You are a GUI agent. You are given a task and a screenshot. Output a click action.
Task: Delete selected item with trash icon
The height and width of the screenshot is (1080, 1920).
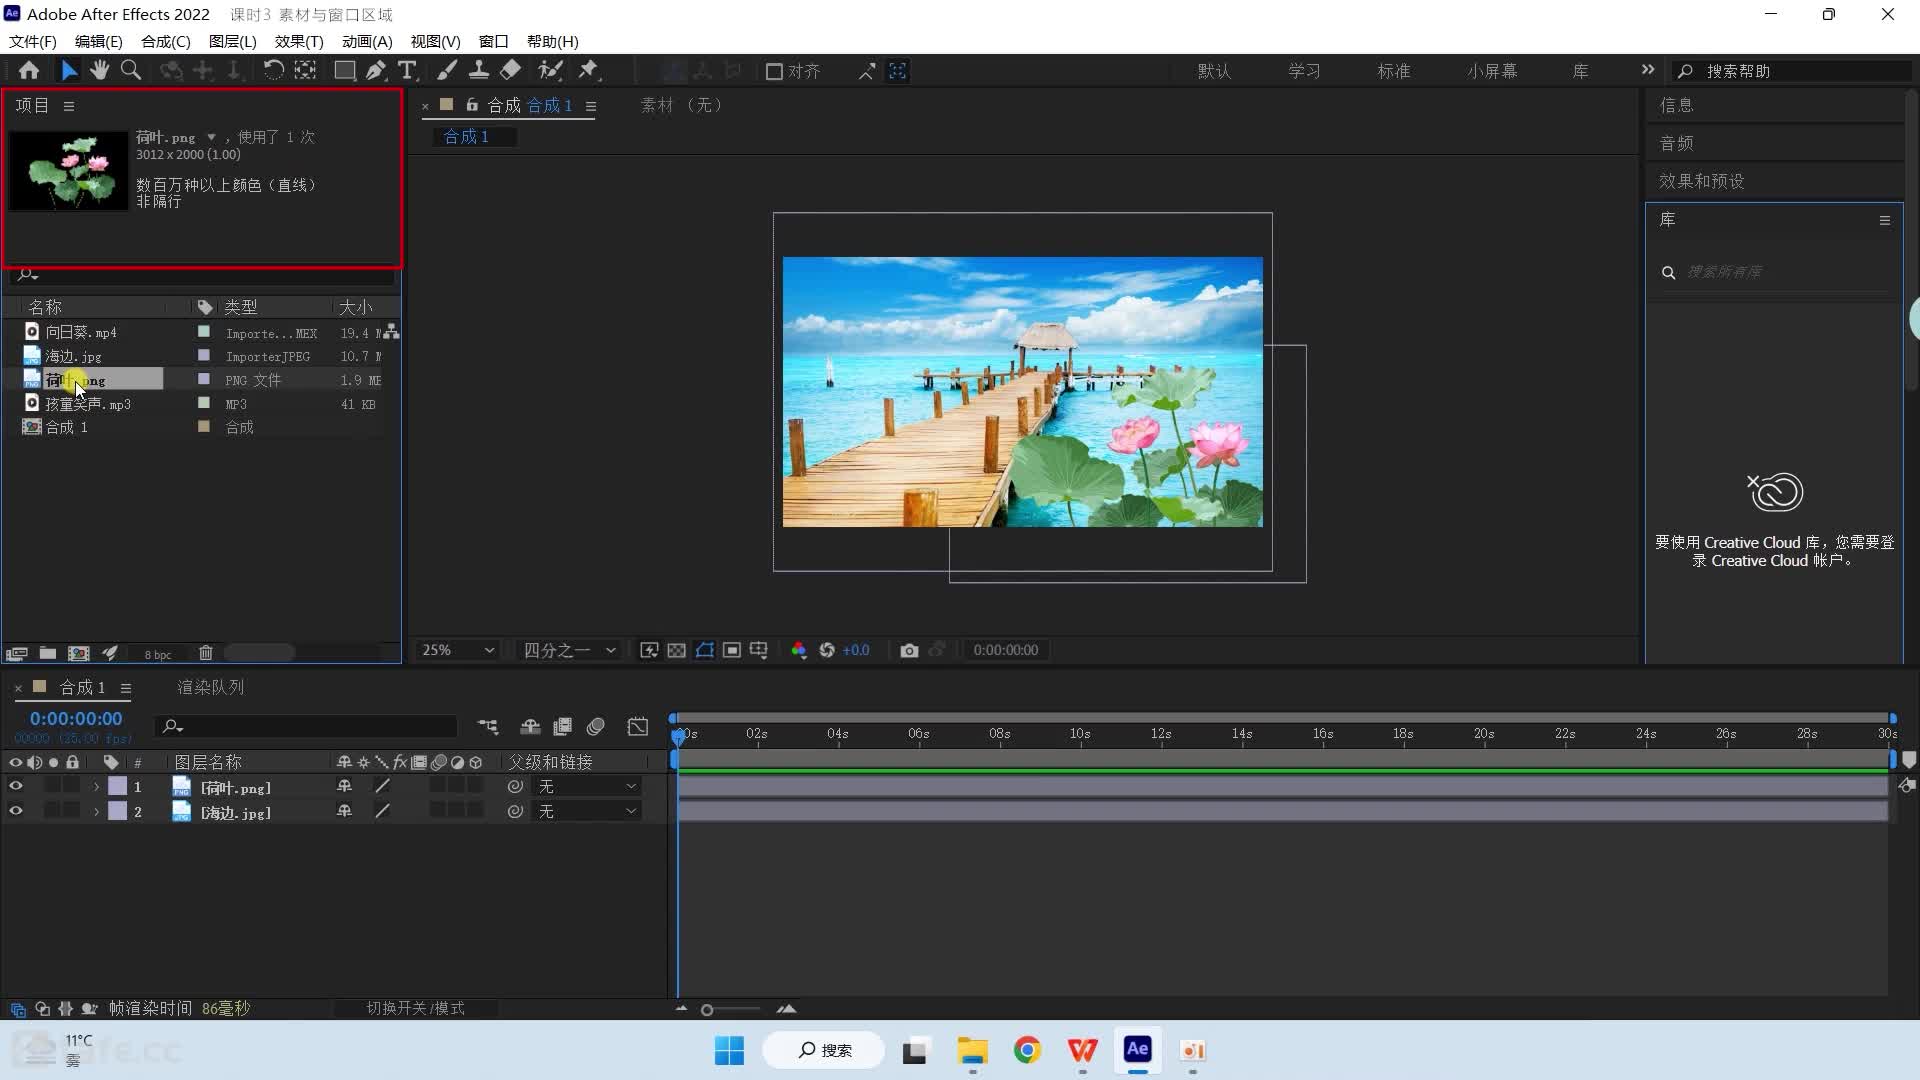206,653
